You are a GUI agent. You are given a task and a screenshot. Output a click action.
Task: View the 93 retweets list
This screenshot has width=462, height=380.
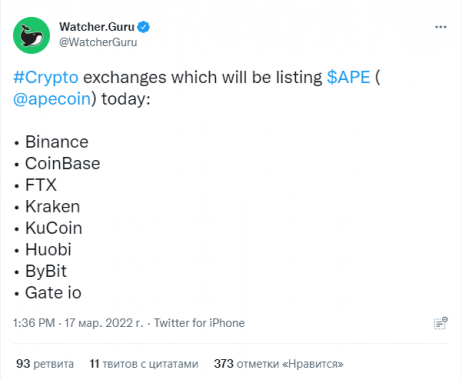click(45, 364)
